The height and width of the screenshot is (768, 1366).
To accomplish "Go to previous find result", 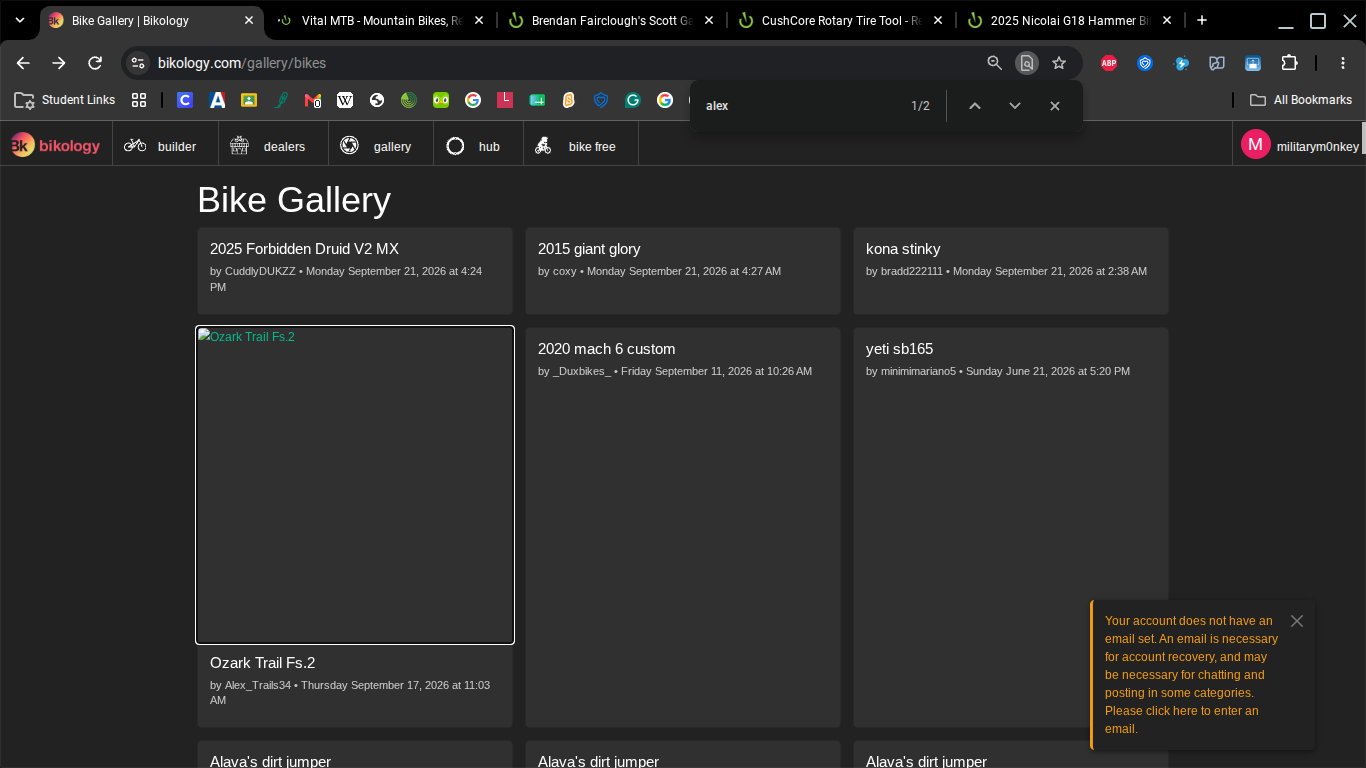I will (x=975, y=106).
